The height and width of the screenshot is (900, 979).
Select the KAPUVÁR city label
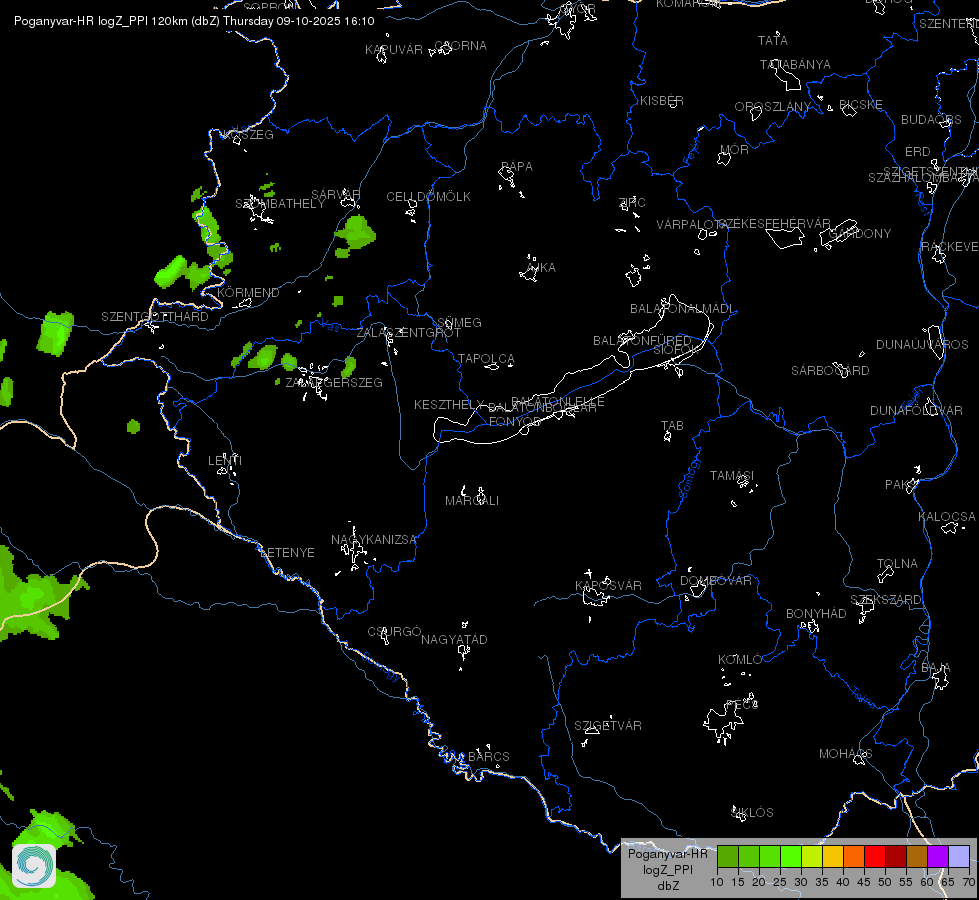[x=394, y=50]
